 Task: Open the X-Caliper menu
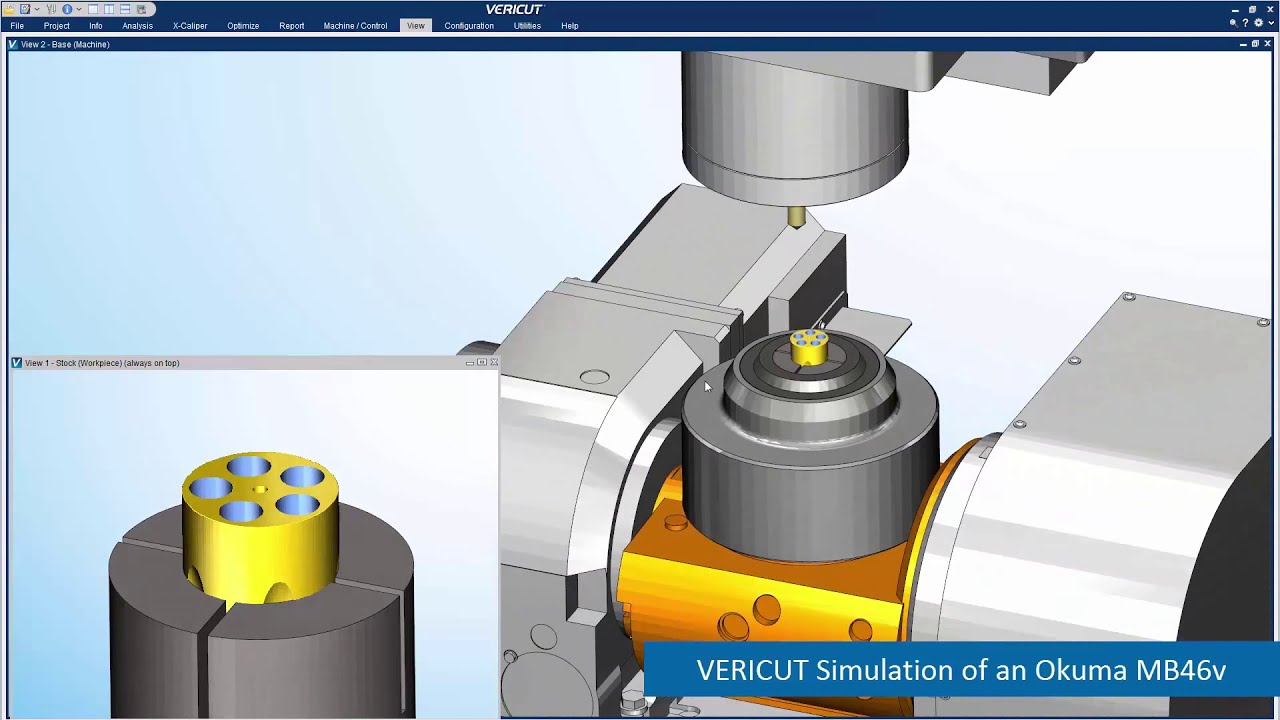(190, 26)
